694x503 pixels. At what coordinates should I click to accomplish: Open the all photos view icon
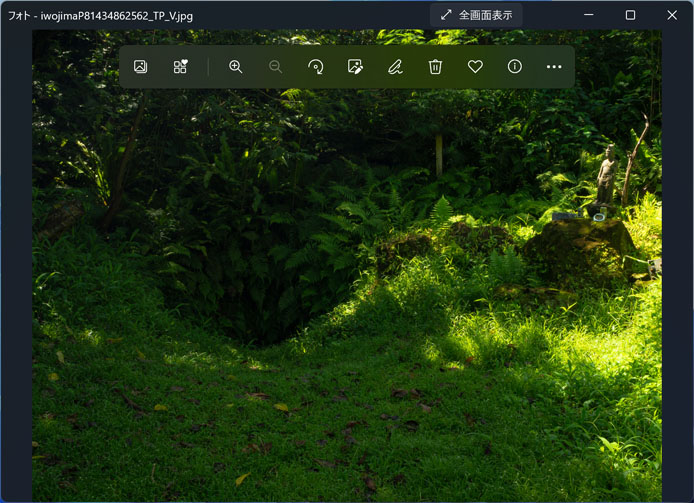point(140,66)
